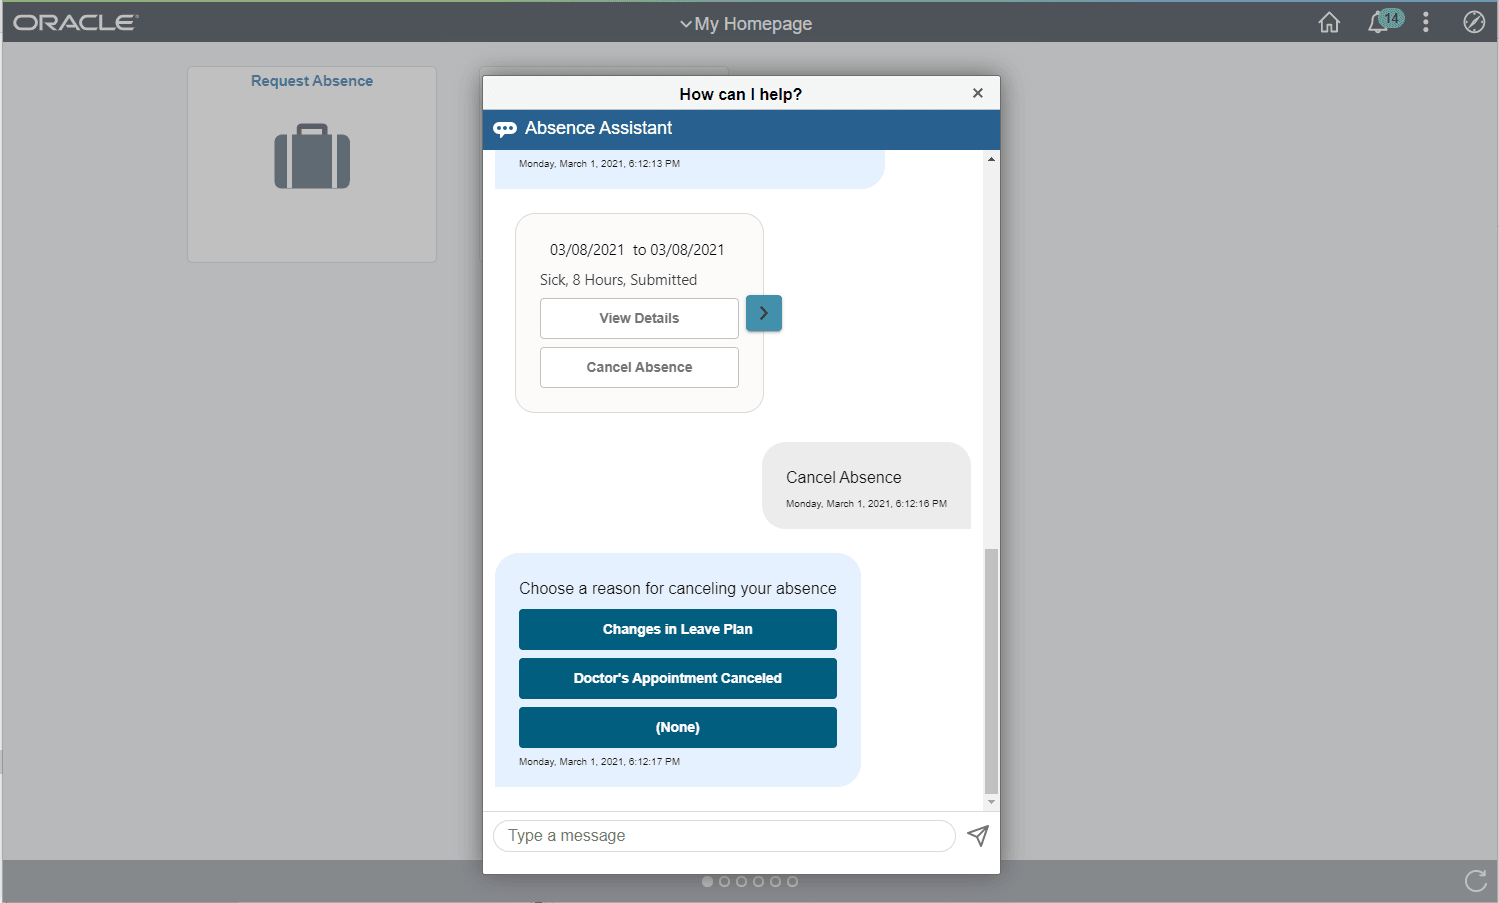Screen dimensions: 1499x903
Task: Send the message with the paper plane icon
Action: (x=977, y=836)
